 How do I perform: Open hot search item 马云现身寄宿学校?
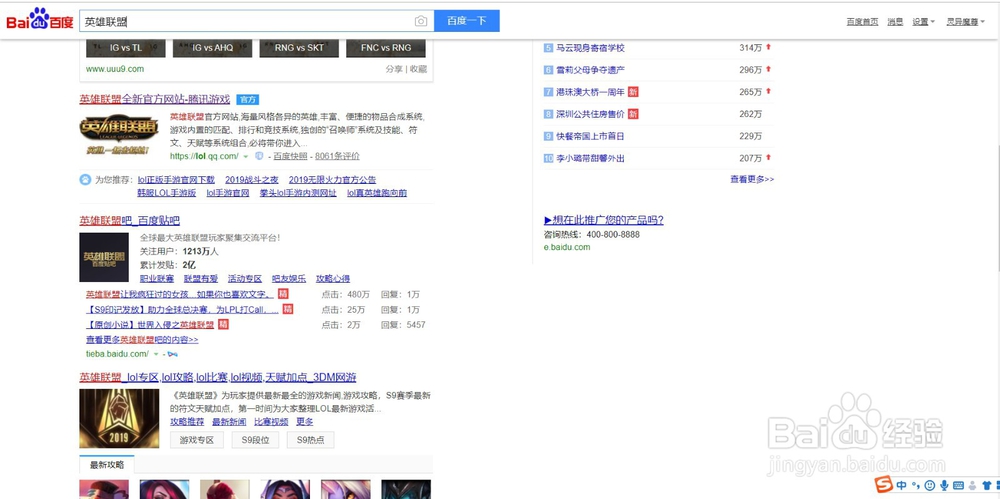coord(591,48)
